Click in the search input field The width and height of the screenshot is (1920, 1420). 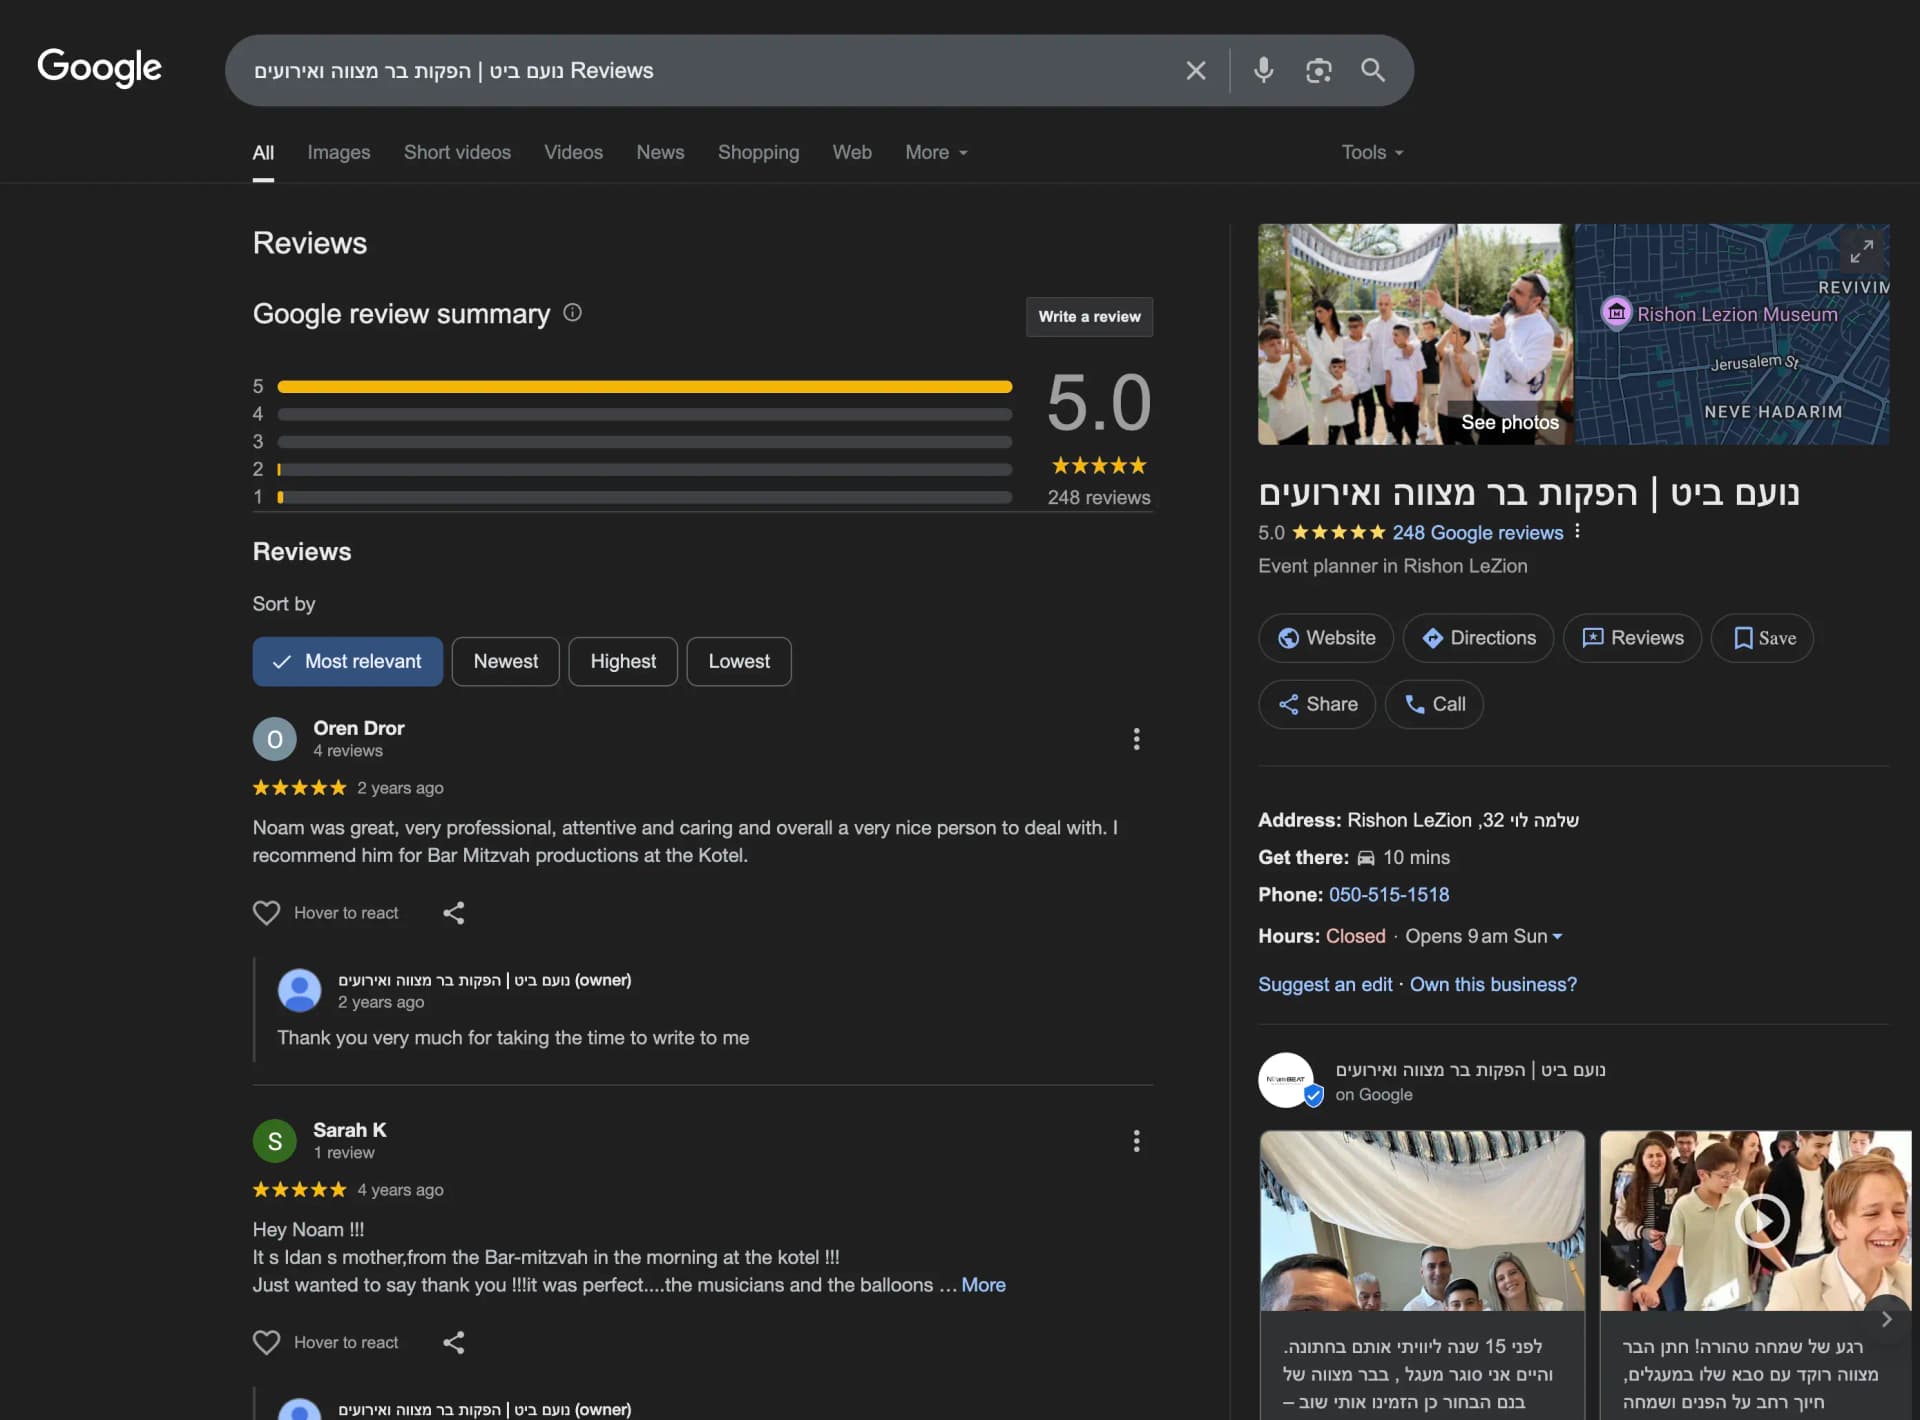tap(700, 70)
